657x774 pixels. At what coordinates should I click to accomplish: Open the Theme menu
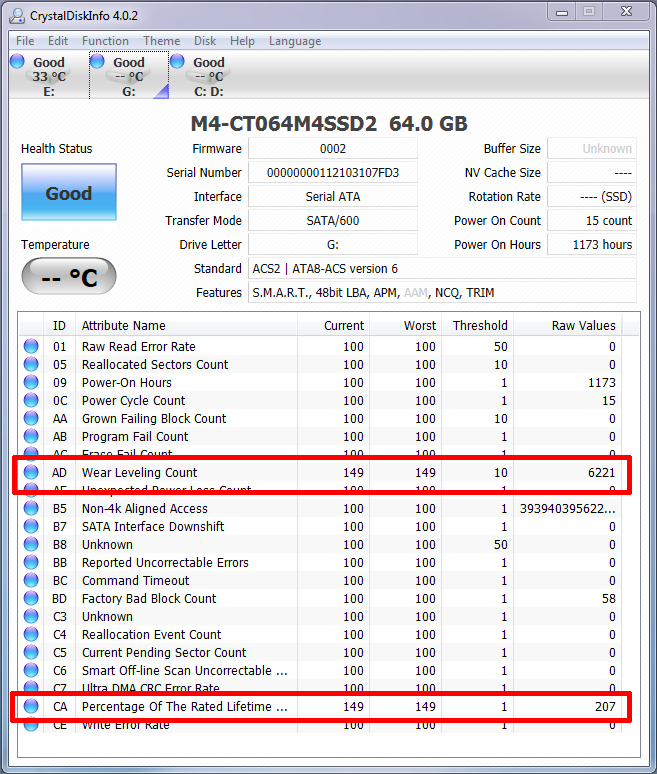pos(161,41)
